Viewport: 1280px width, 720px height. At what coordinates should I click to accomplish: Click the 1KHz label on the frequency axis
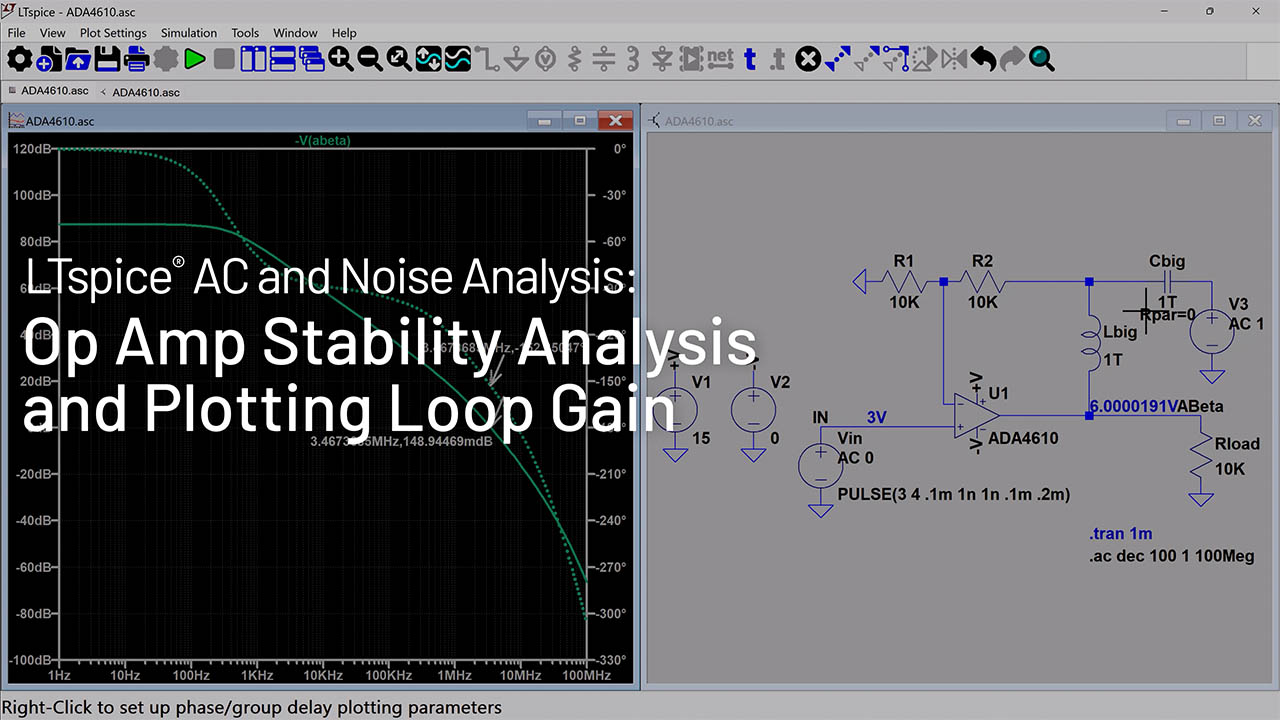(256, 676)
